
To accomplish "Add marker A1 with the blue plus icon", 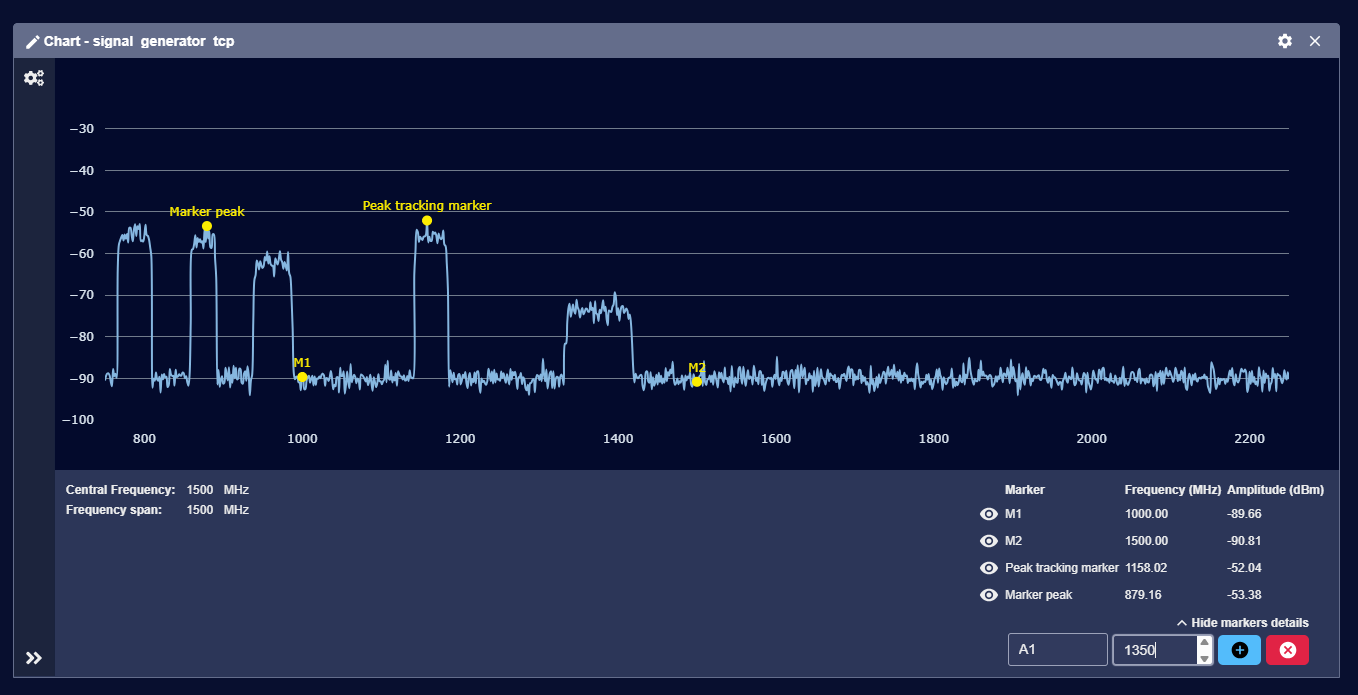I will click(1239, 650).
